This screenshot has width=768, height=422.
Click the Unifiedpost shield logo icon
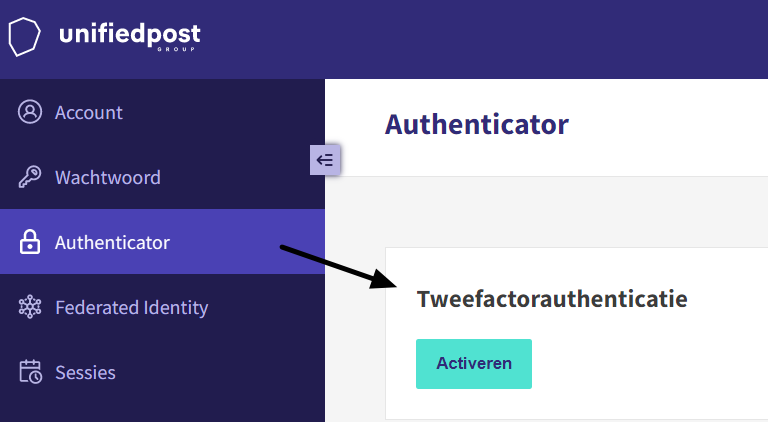click(24, 37)
